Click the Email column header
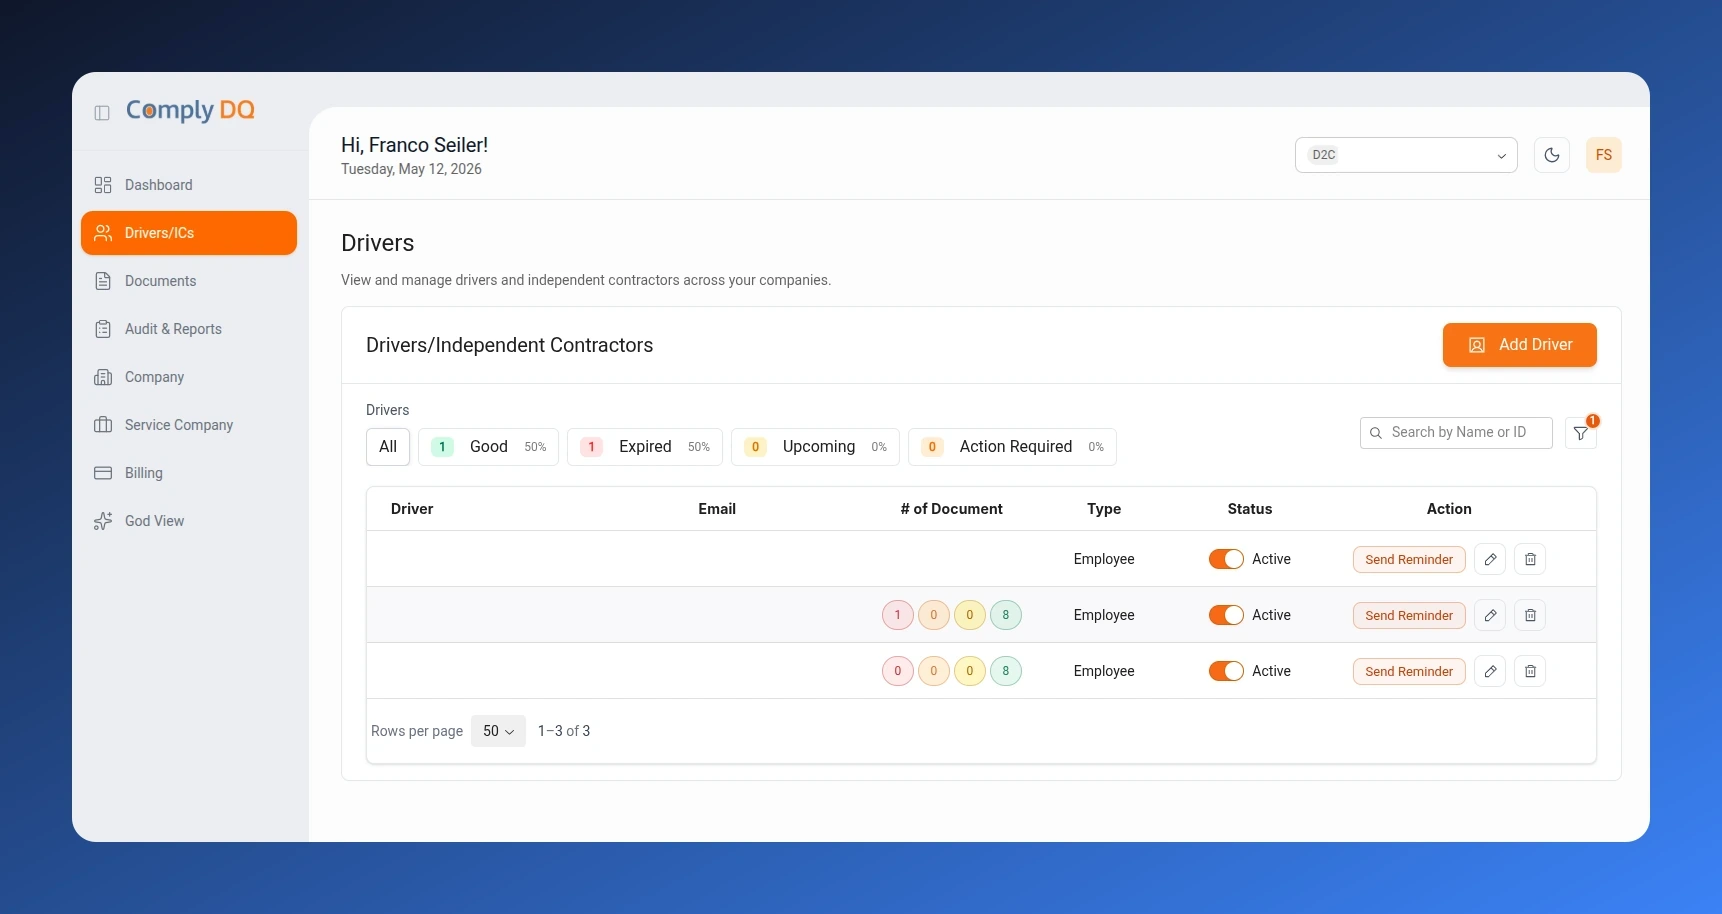 [717, 509]
